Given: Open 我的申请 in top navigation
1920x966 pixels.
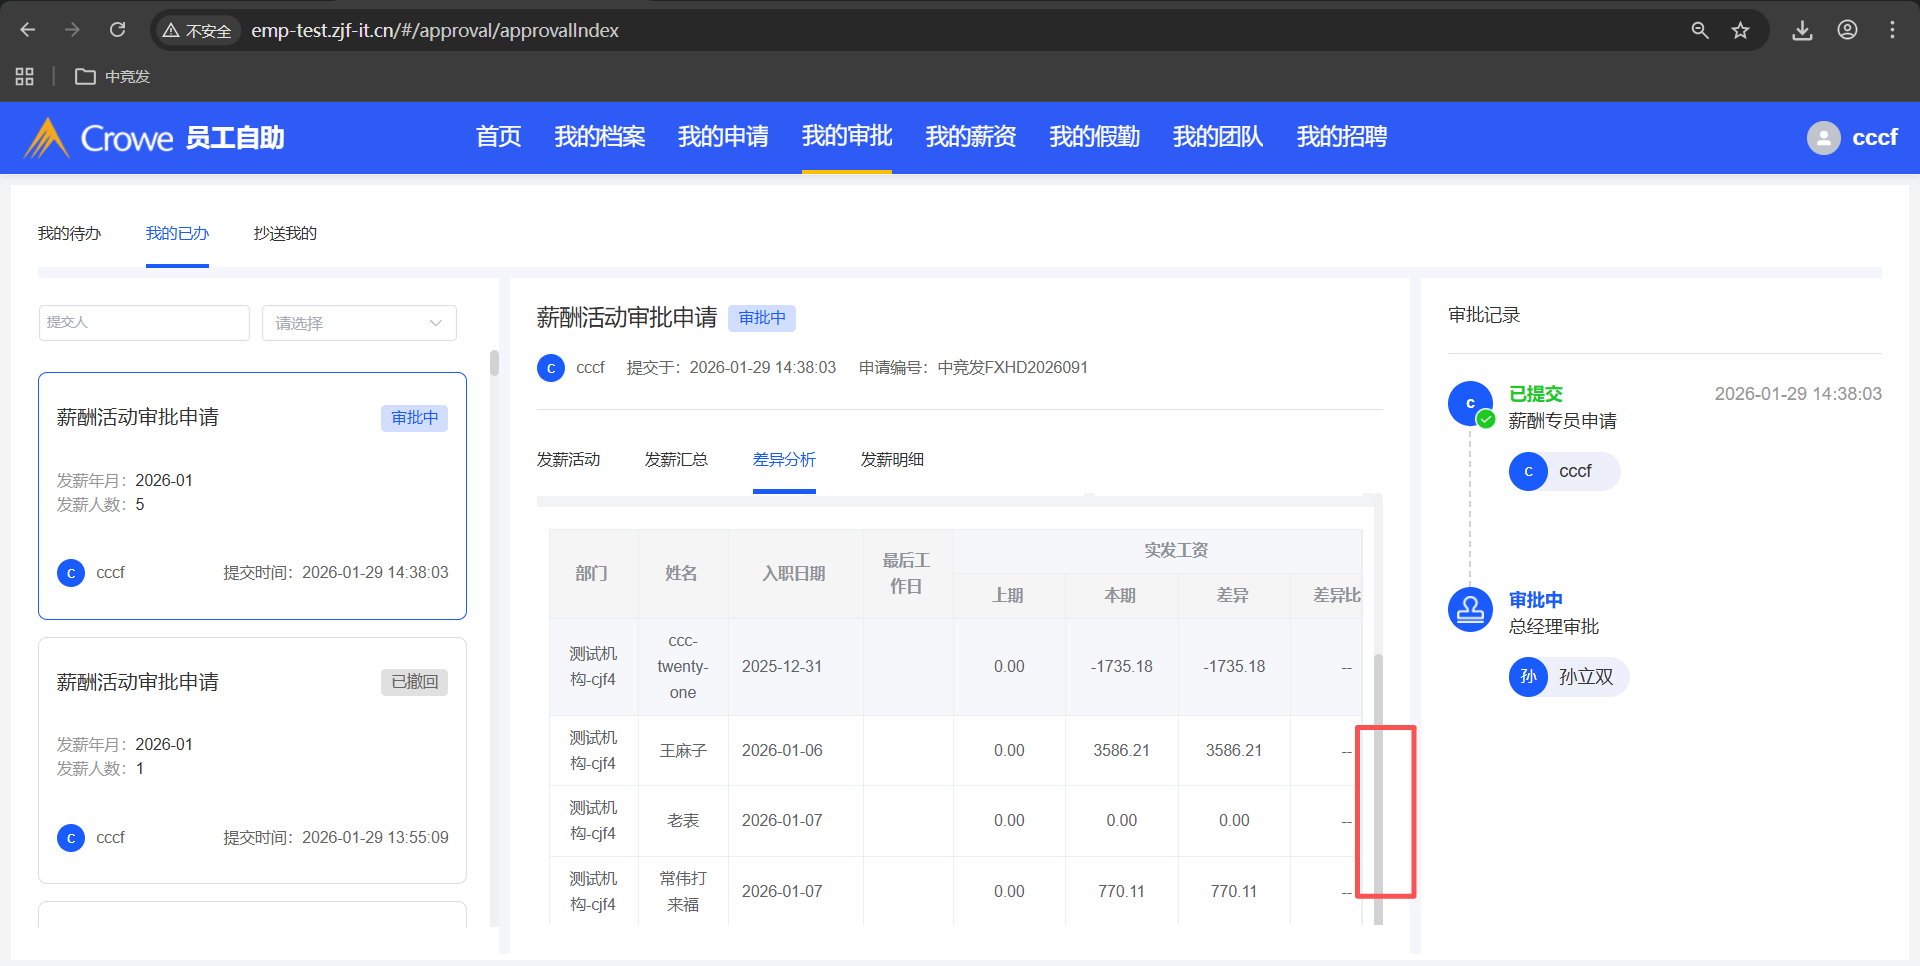Looking at the screenshot, I should (723, 137).
